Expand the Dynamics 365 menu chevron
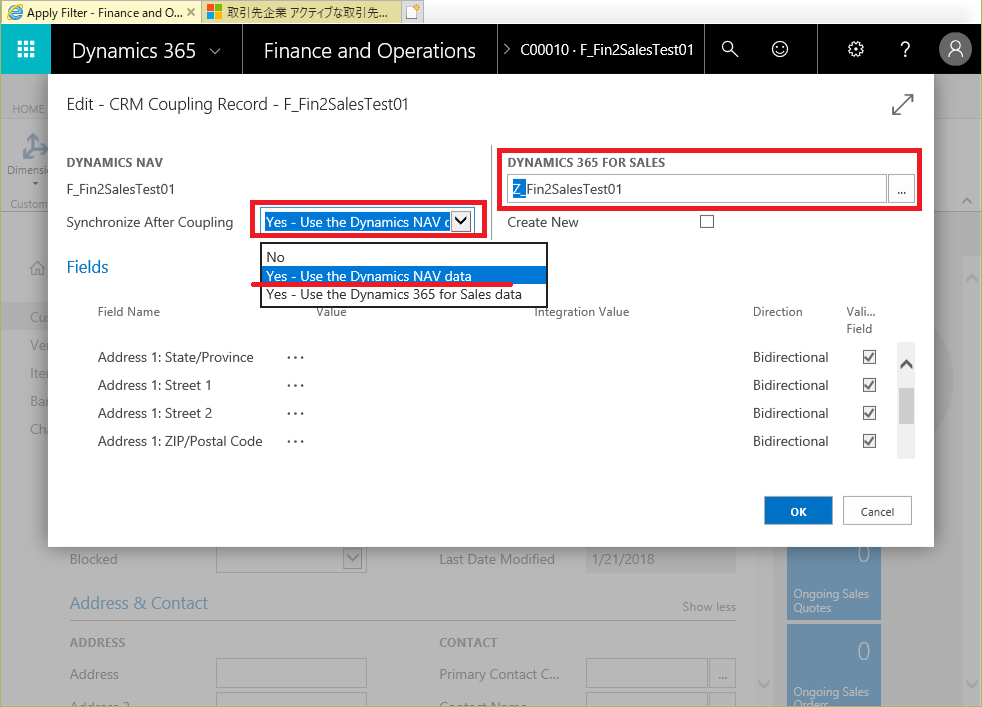 [x=215, y=51]
